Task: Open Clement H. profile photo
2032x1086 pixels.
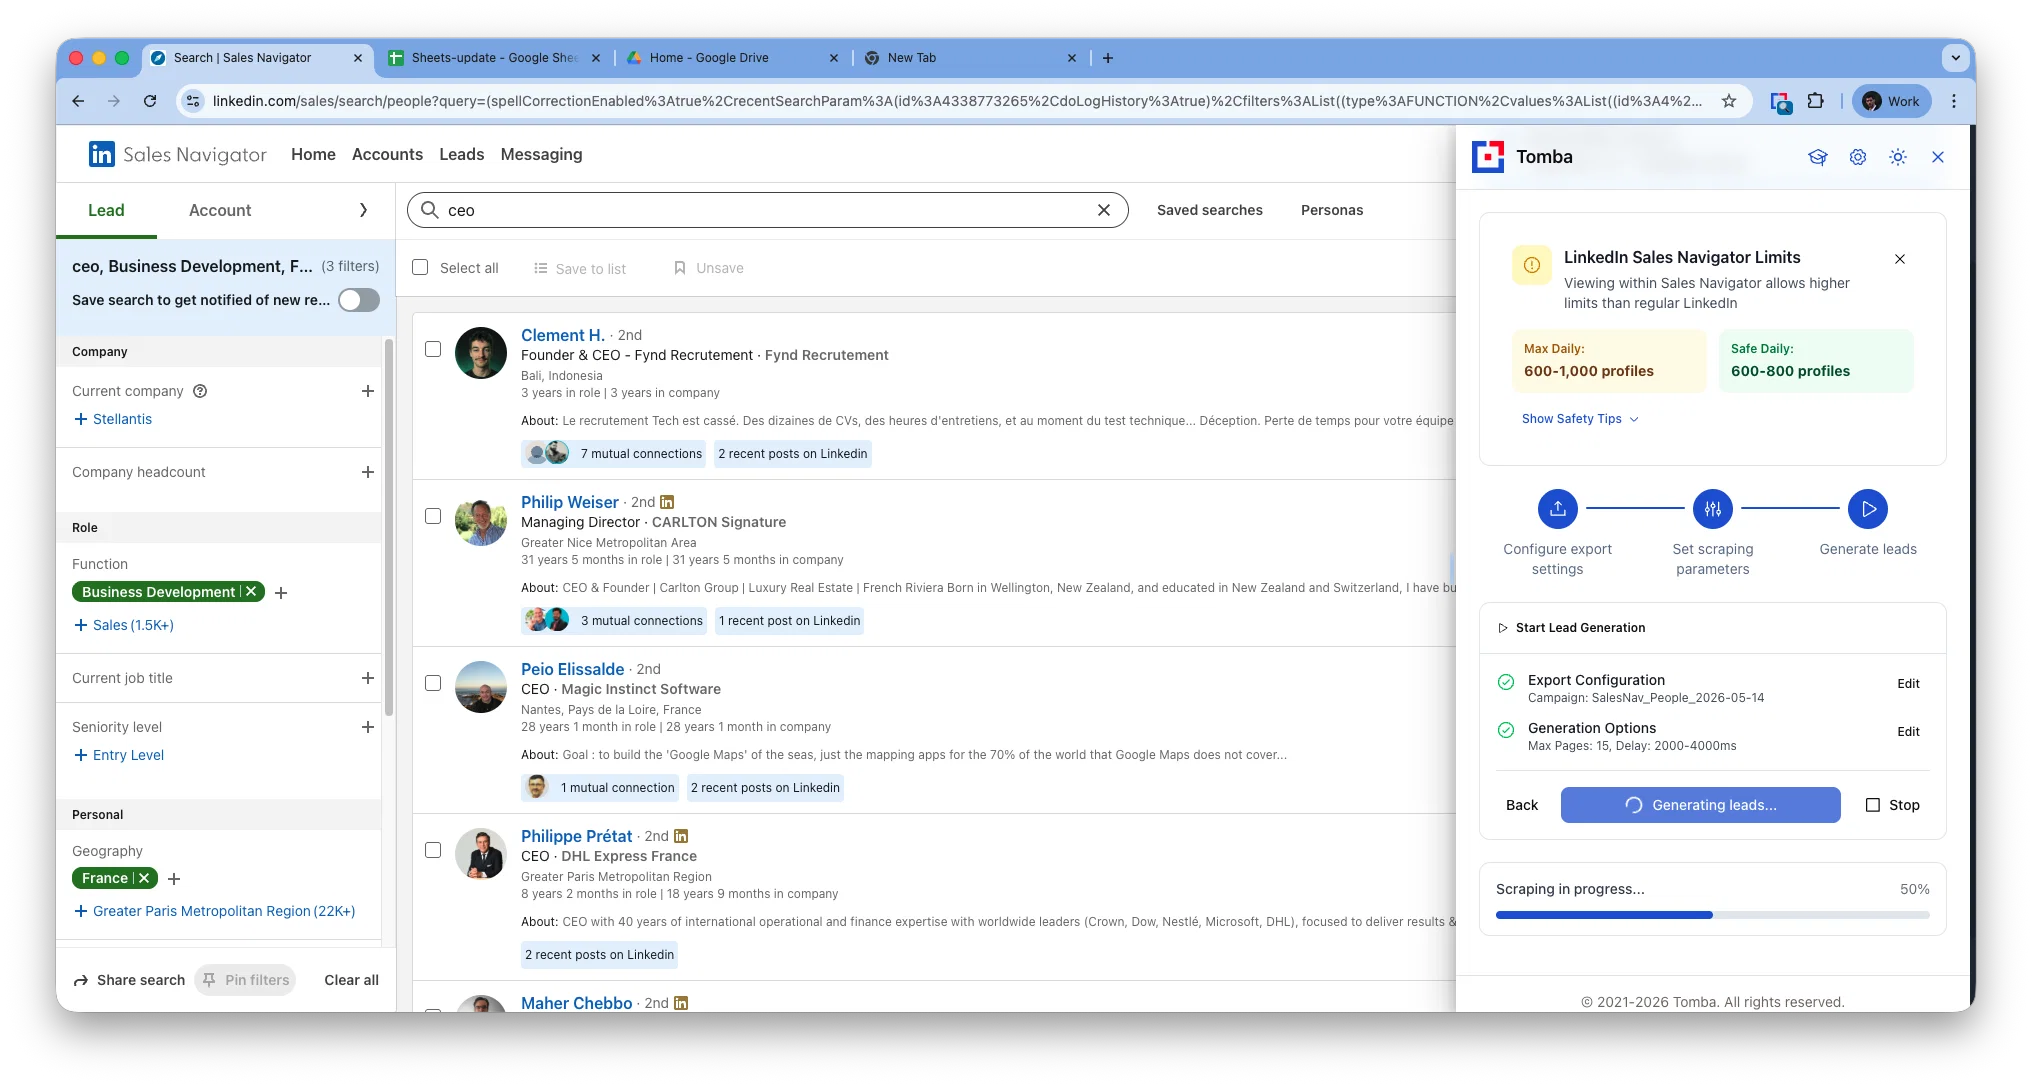Action: click(481, 353)
